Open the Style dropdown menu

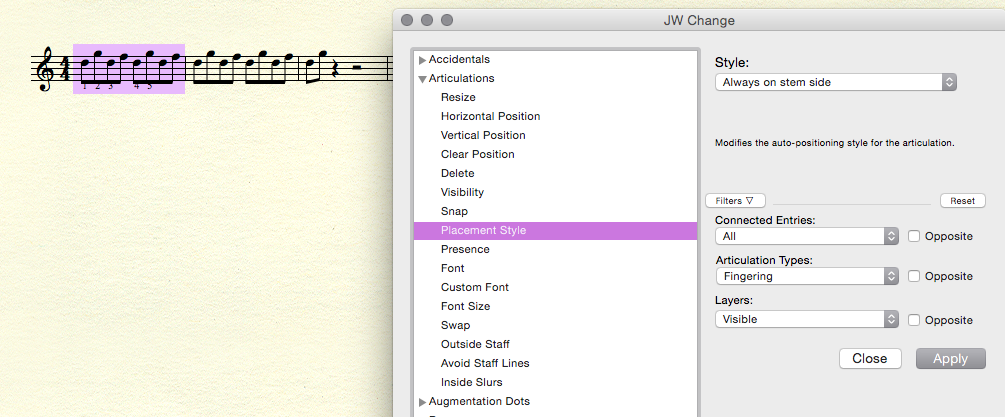(x=836, y=82)
